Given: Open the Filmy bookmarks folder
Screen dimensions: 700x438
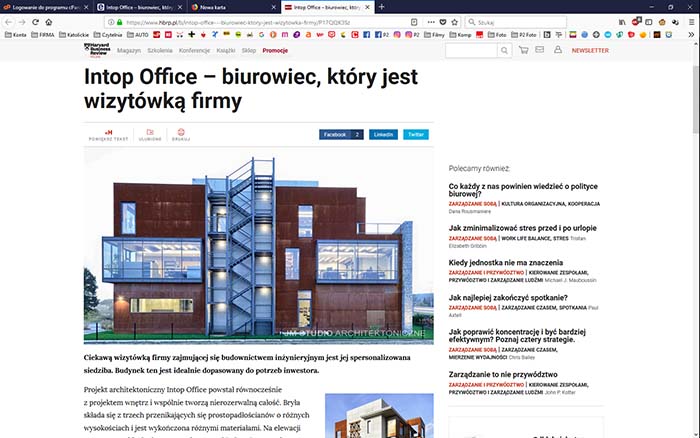Looking at the screenshot, I should coord(434,34).
